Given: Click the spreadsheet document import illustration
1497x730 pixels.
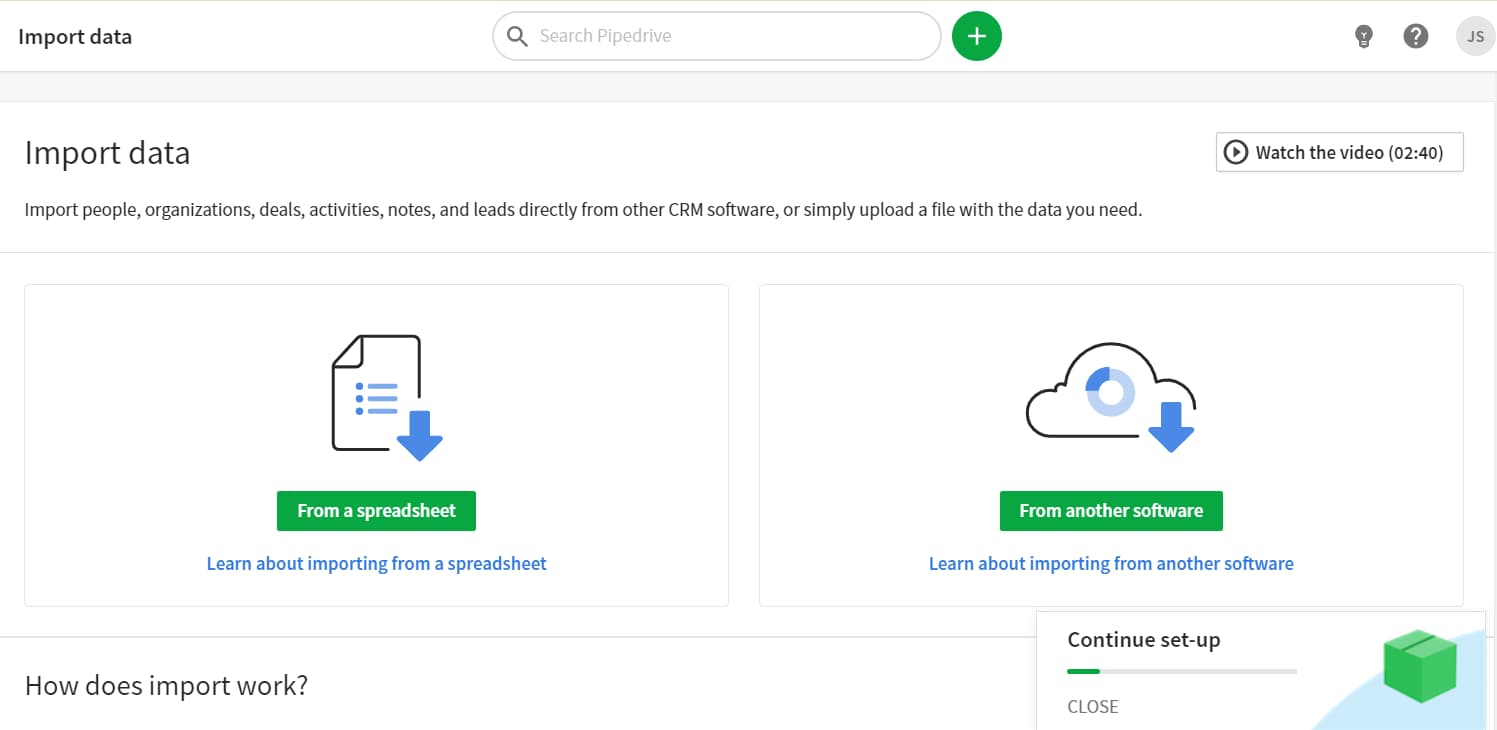Looking at the screenshot, I should [x=387, y=398].
